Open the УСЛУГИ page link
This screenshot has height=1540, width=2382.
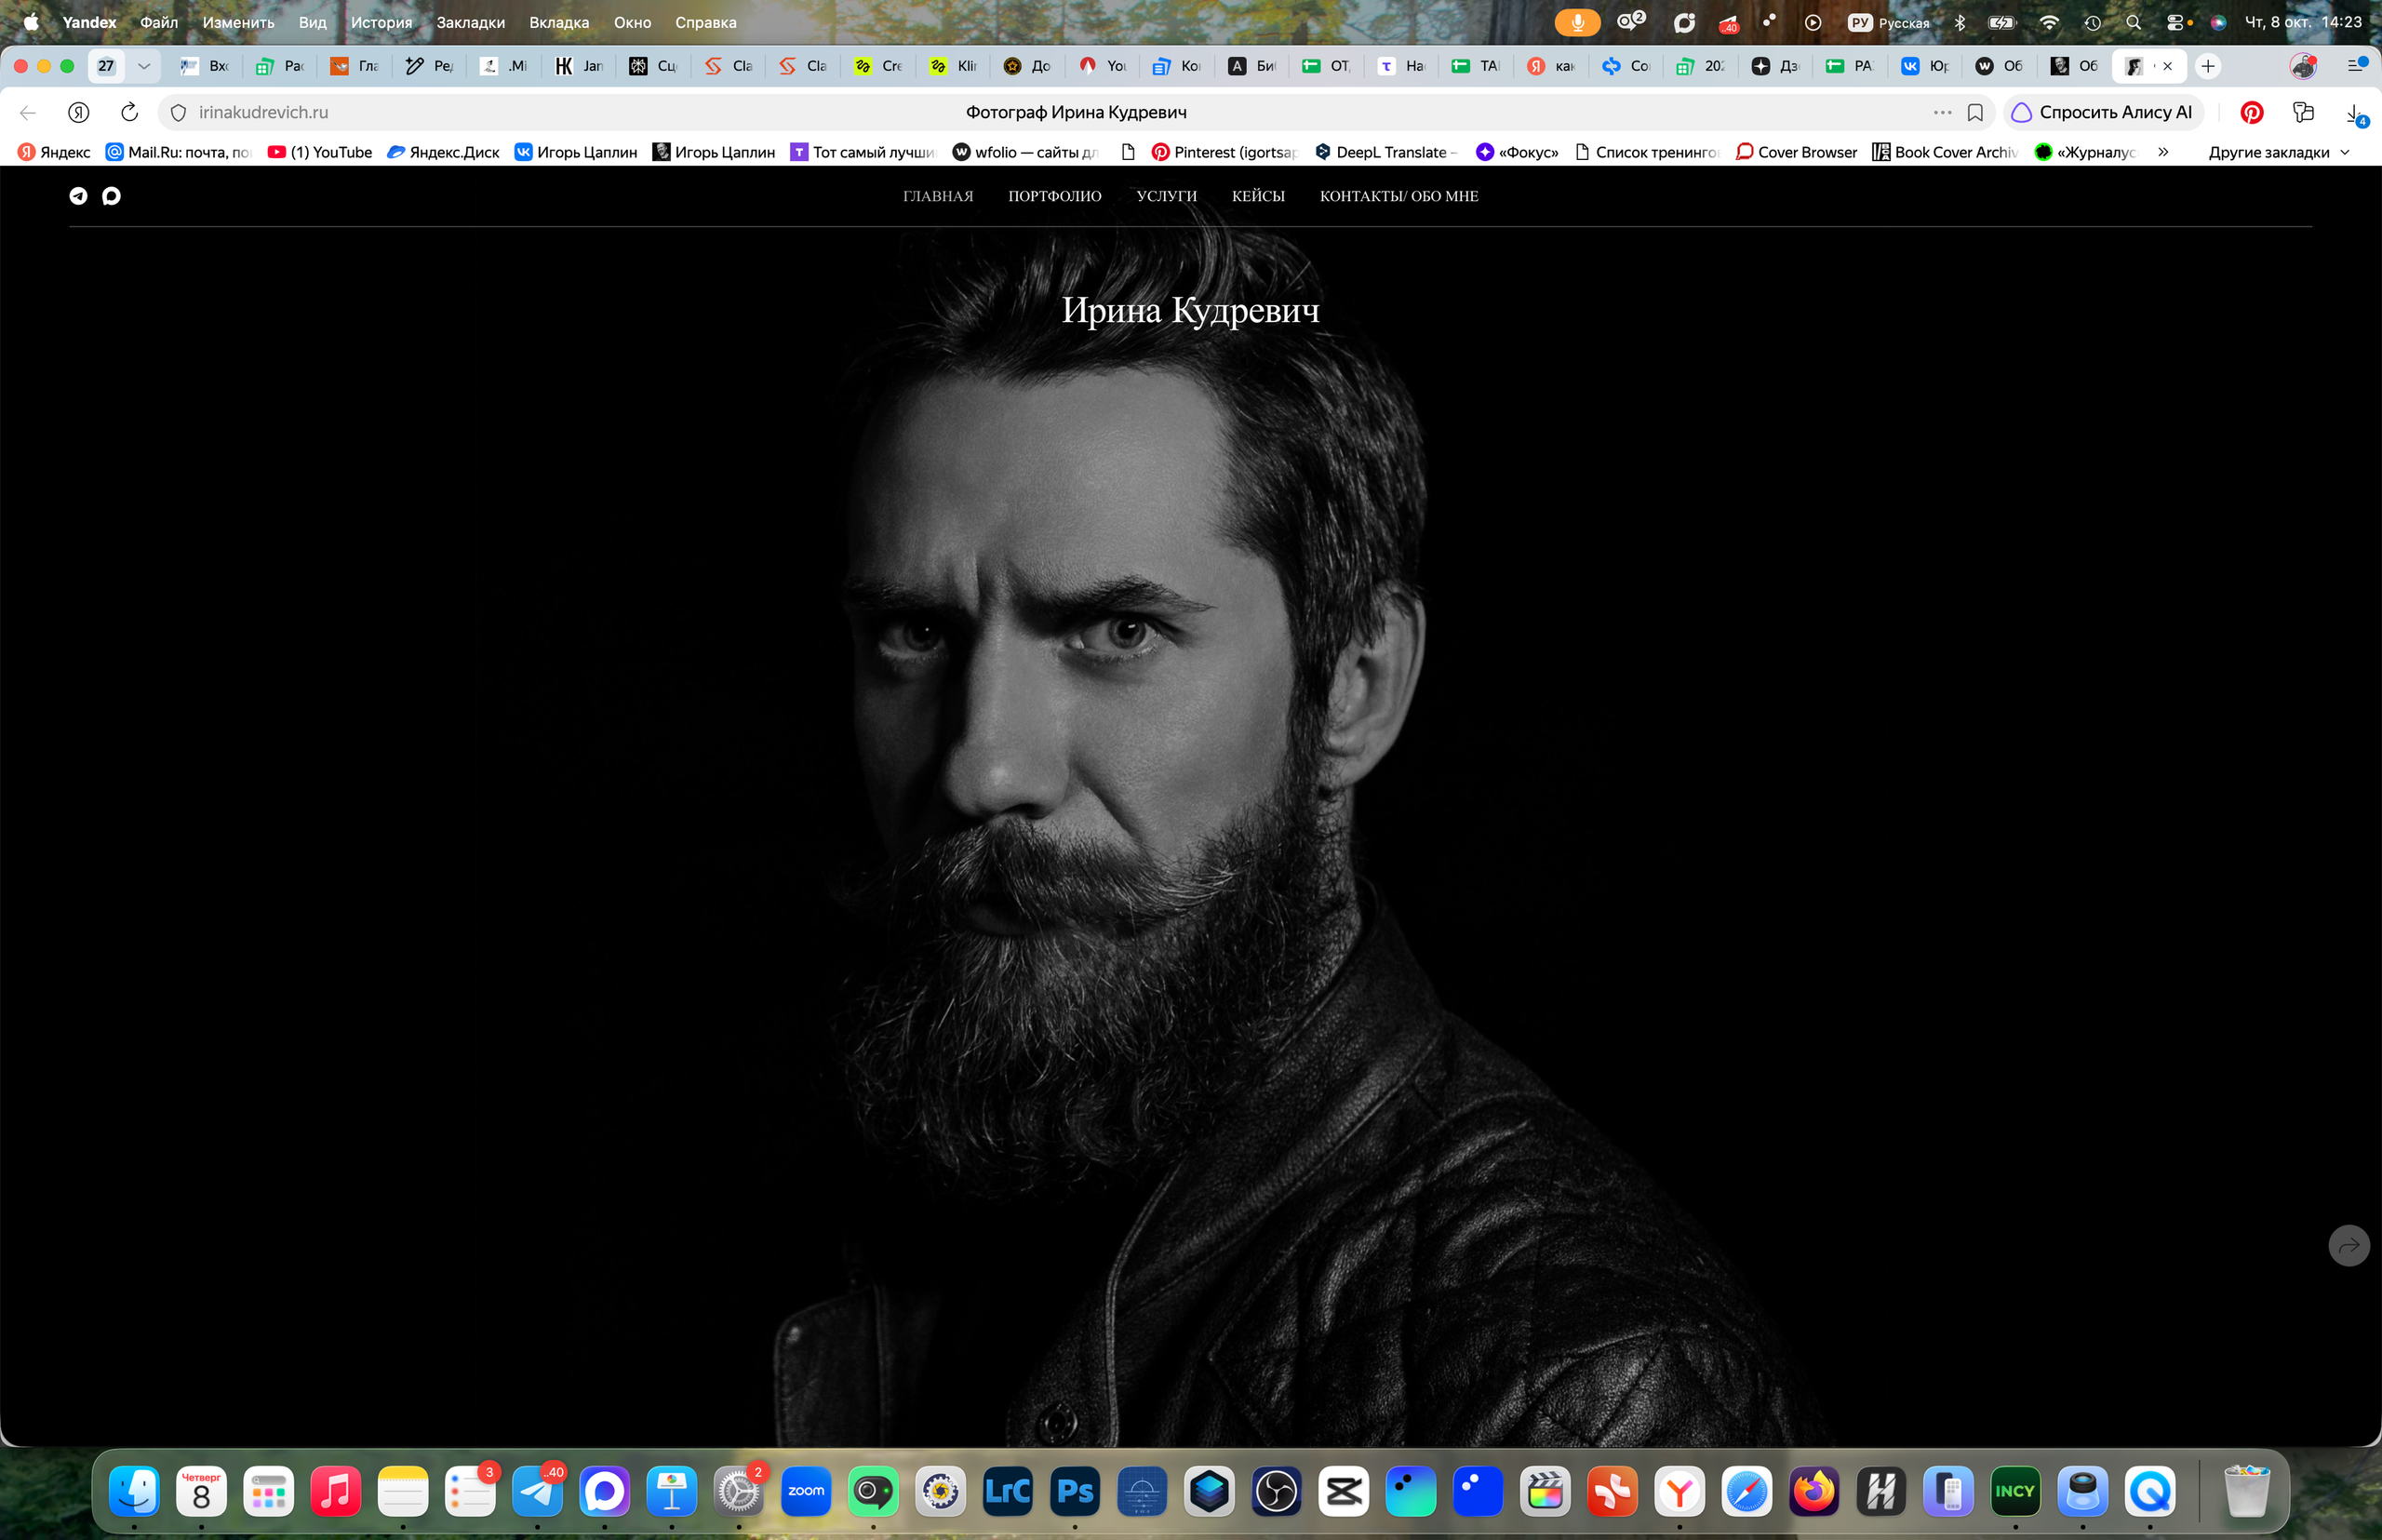(1166, 196)
